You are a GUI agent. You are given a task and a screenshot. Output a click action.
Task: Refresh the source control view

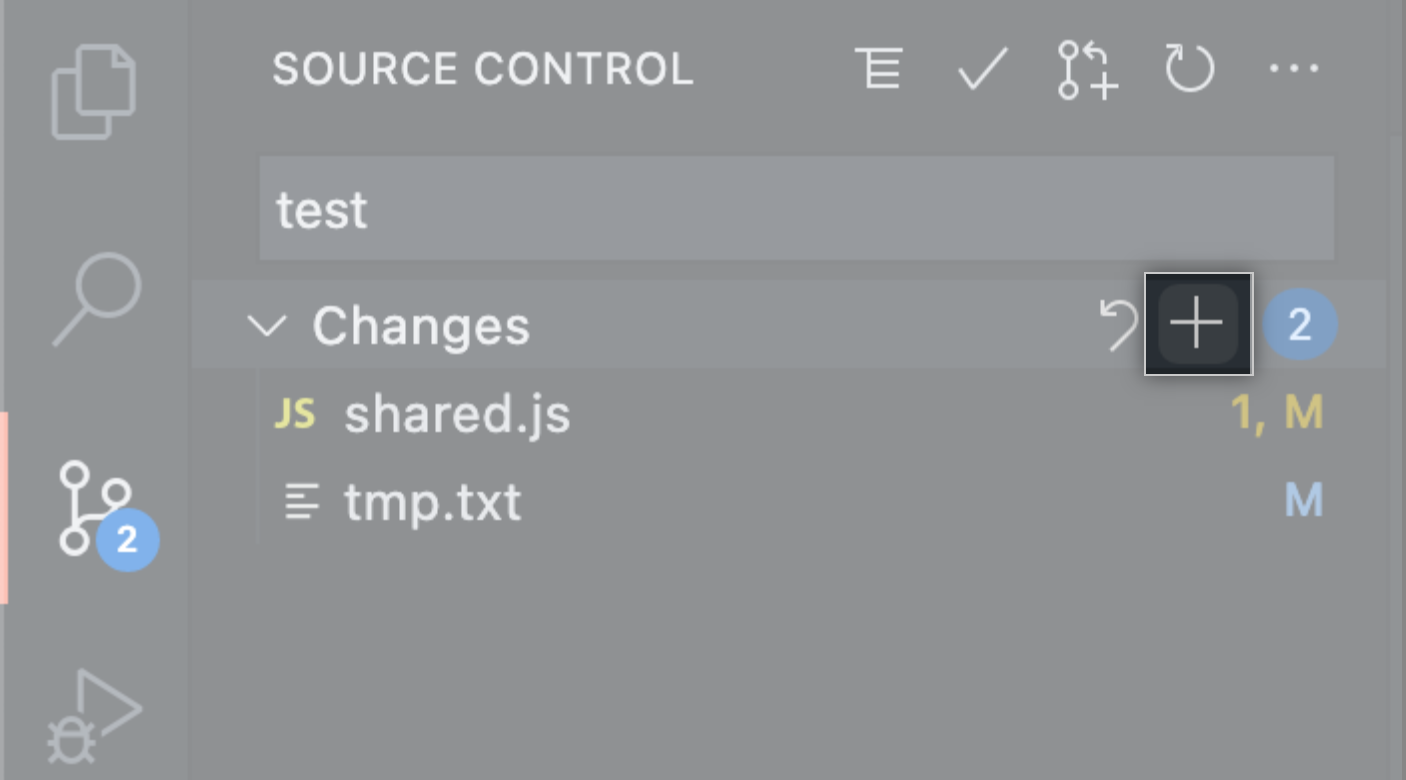1189,69
